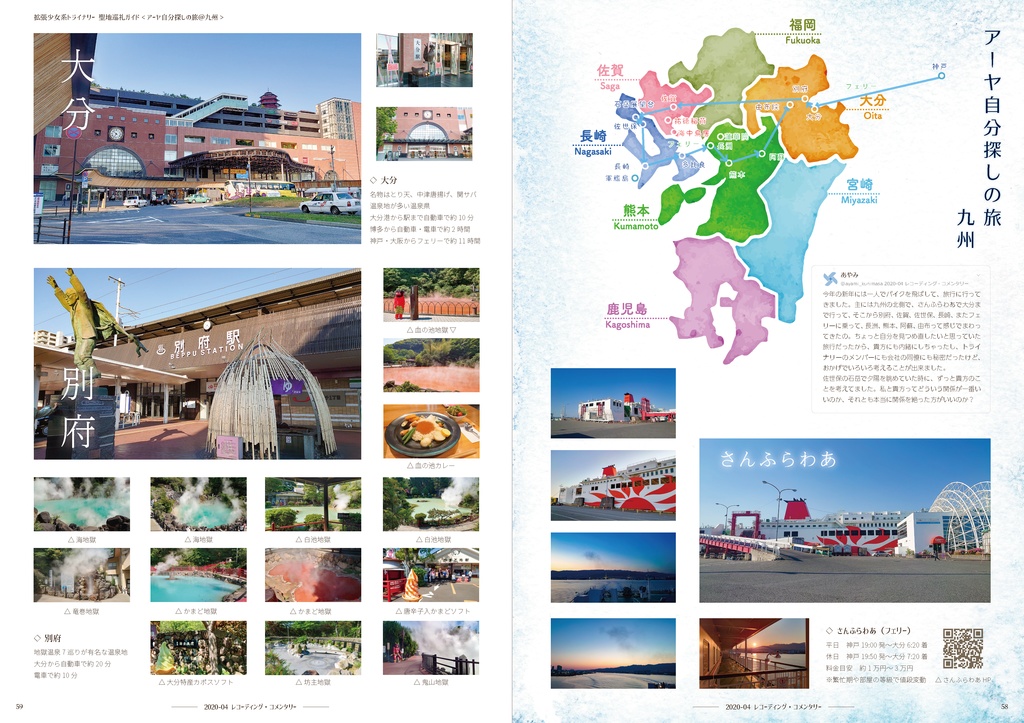Click the '△ 唐辛子入かまどソフト' caption
This screenshot has height=723, width=1024.
[432, 612]
